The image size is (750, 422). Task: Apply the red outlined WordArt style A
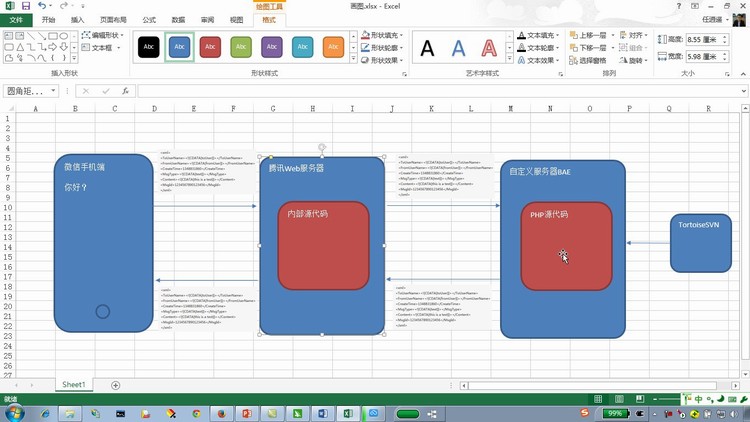click(489, 48)
